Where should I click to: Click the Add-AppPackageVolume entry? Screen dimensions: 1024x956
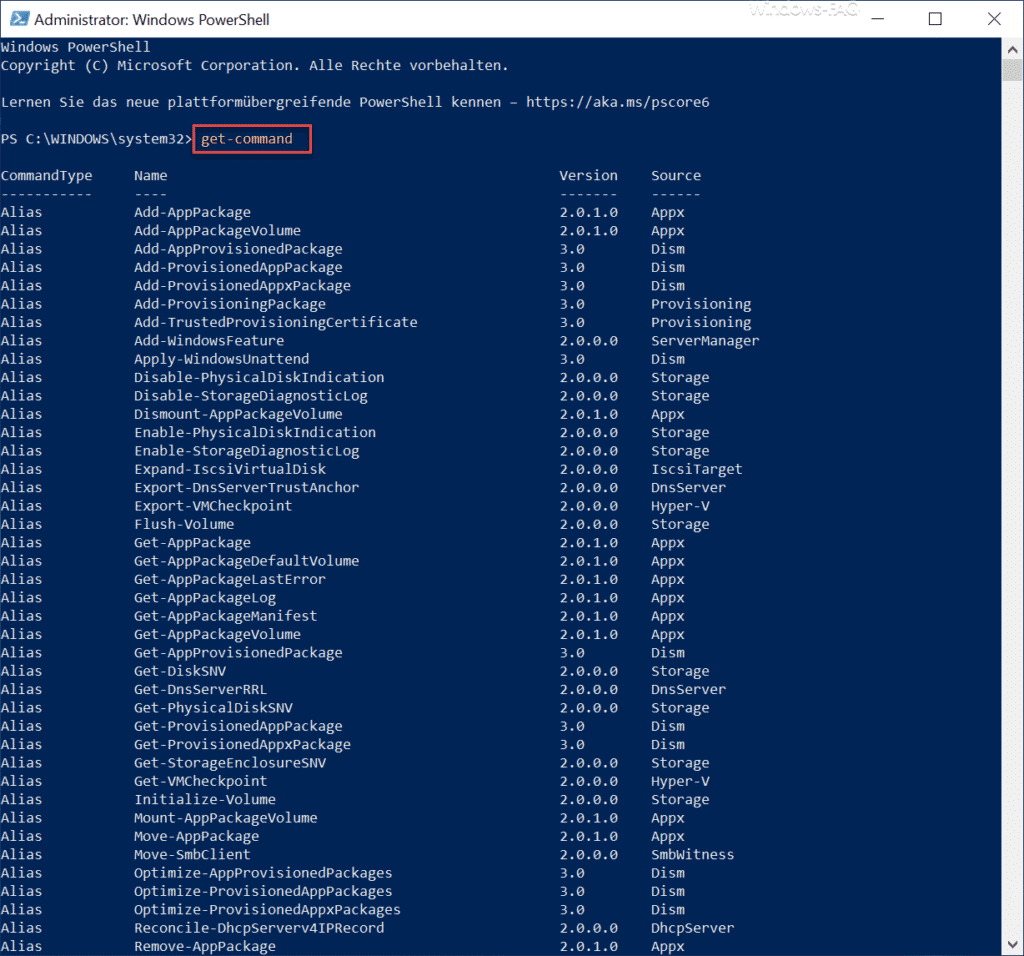tap(217, 231)
